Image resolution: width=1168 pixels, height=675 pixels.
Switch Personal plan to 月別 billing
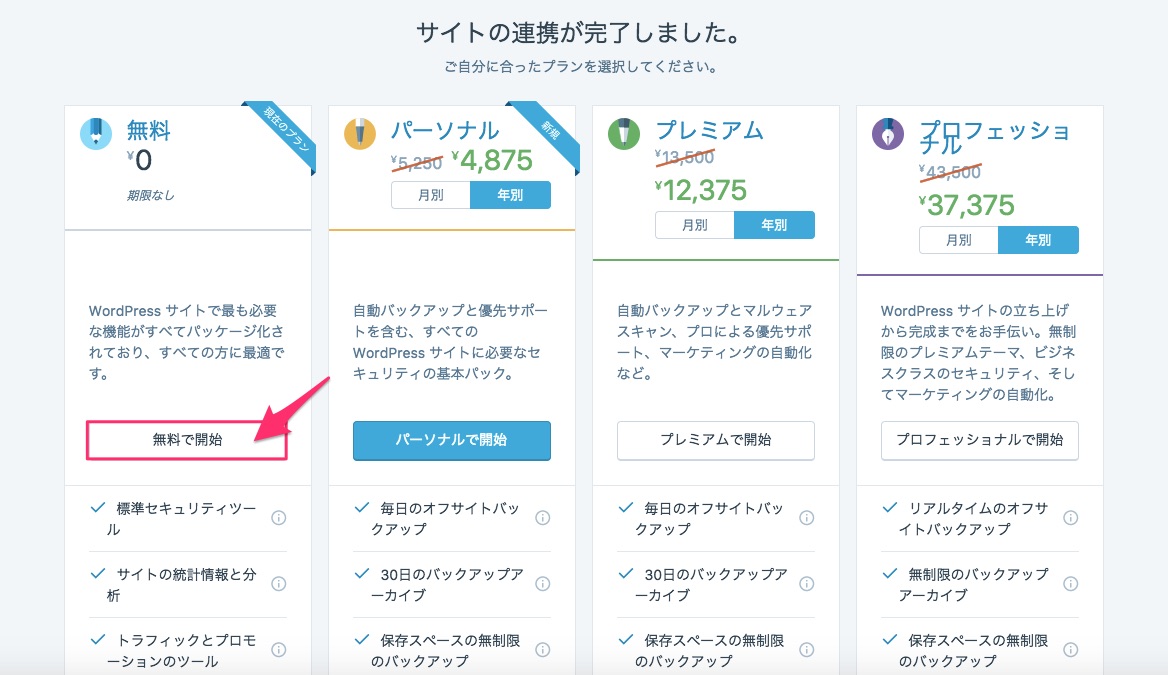(x=431, y=195)
